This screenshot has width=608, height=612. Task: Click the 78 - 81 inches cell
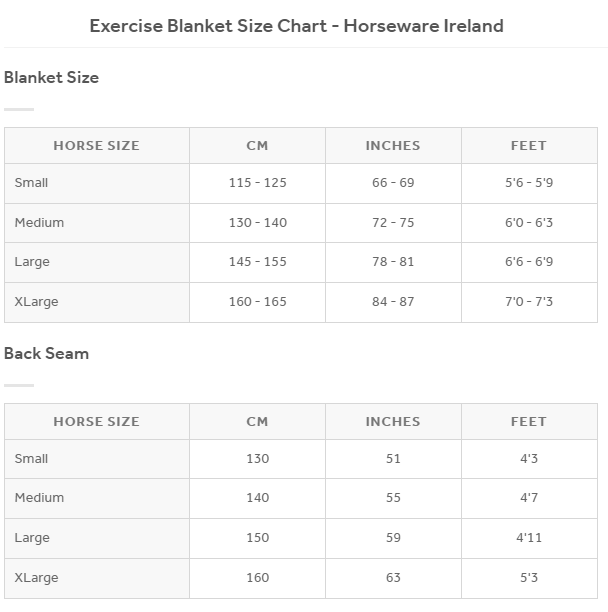coord(393,262)
